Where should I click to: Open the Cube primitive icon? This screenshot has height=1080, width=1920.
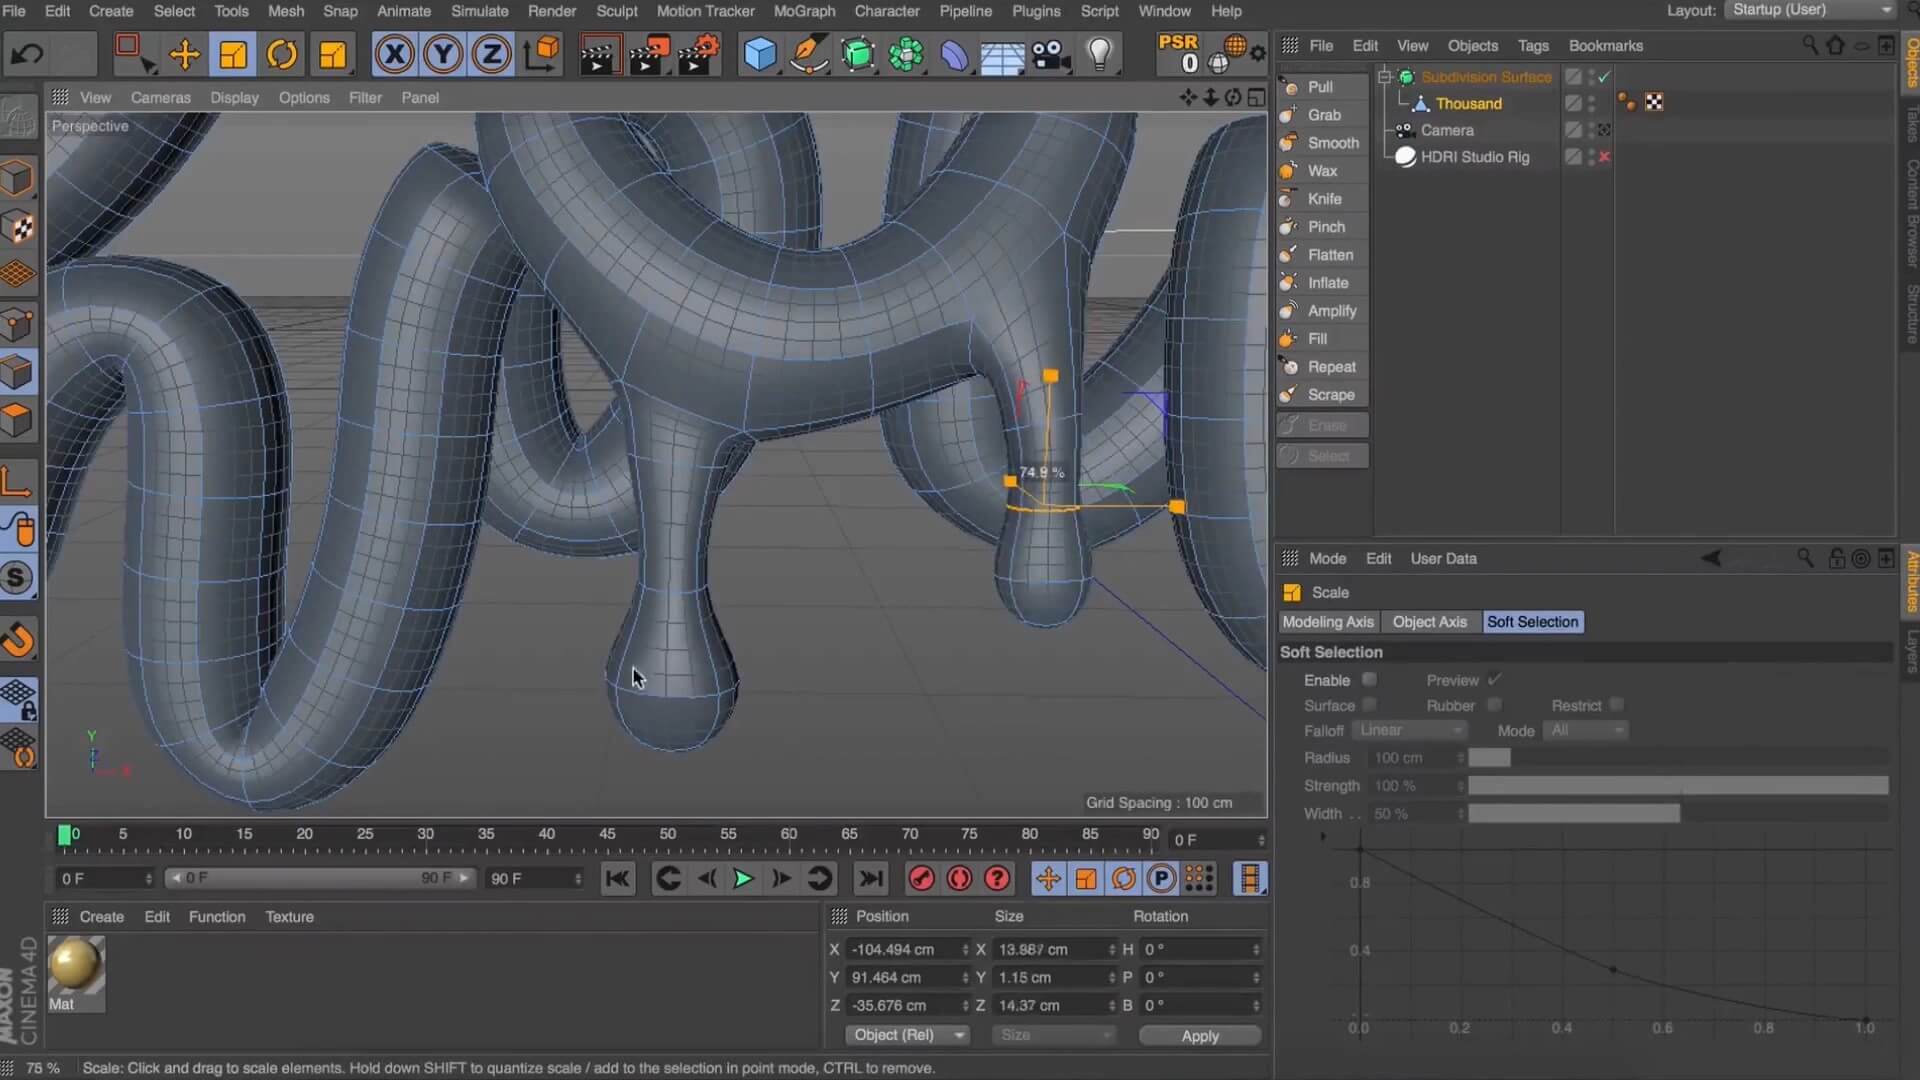tap(760, 54)
